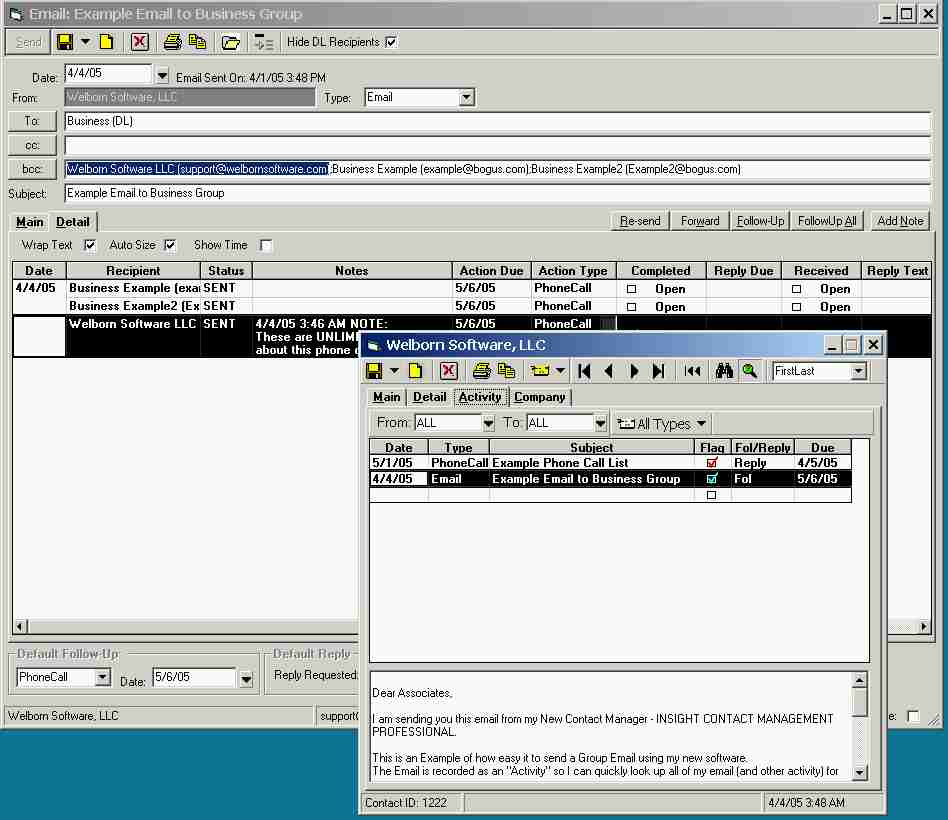Screen dimensions: 948x820
Task: Click the Add Note button
Action: coord(900,221)
